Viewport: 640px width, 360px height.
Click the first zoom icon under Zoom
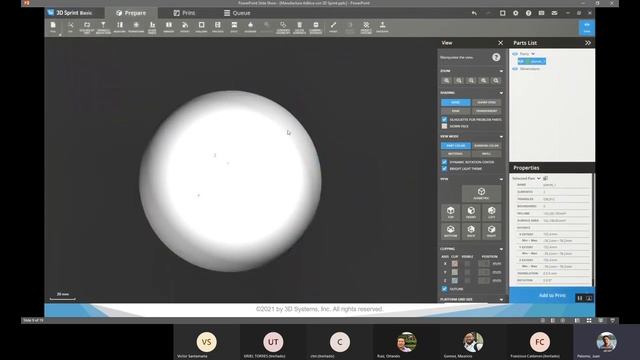(447, 80)
